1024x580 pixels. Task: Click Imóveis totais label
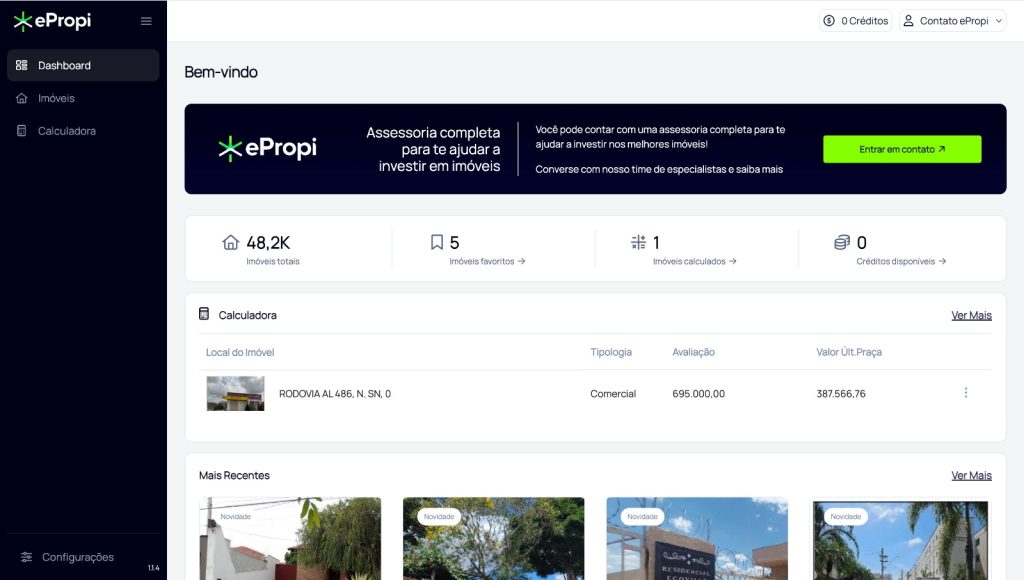273,261
